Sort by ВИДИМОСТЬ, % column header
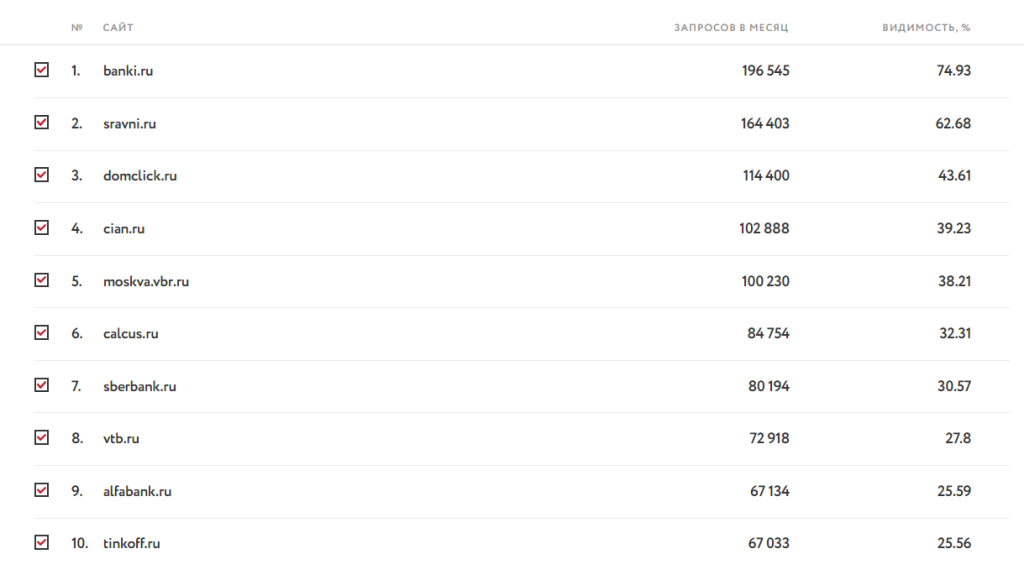 (x=926, y=27)
